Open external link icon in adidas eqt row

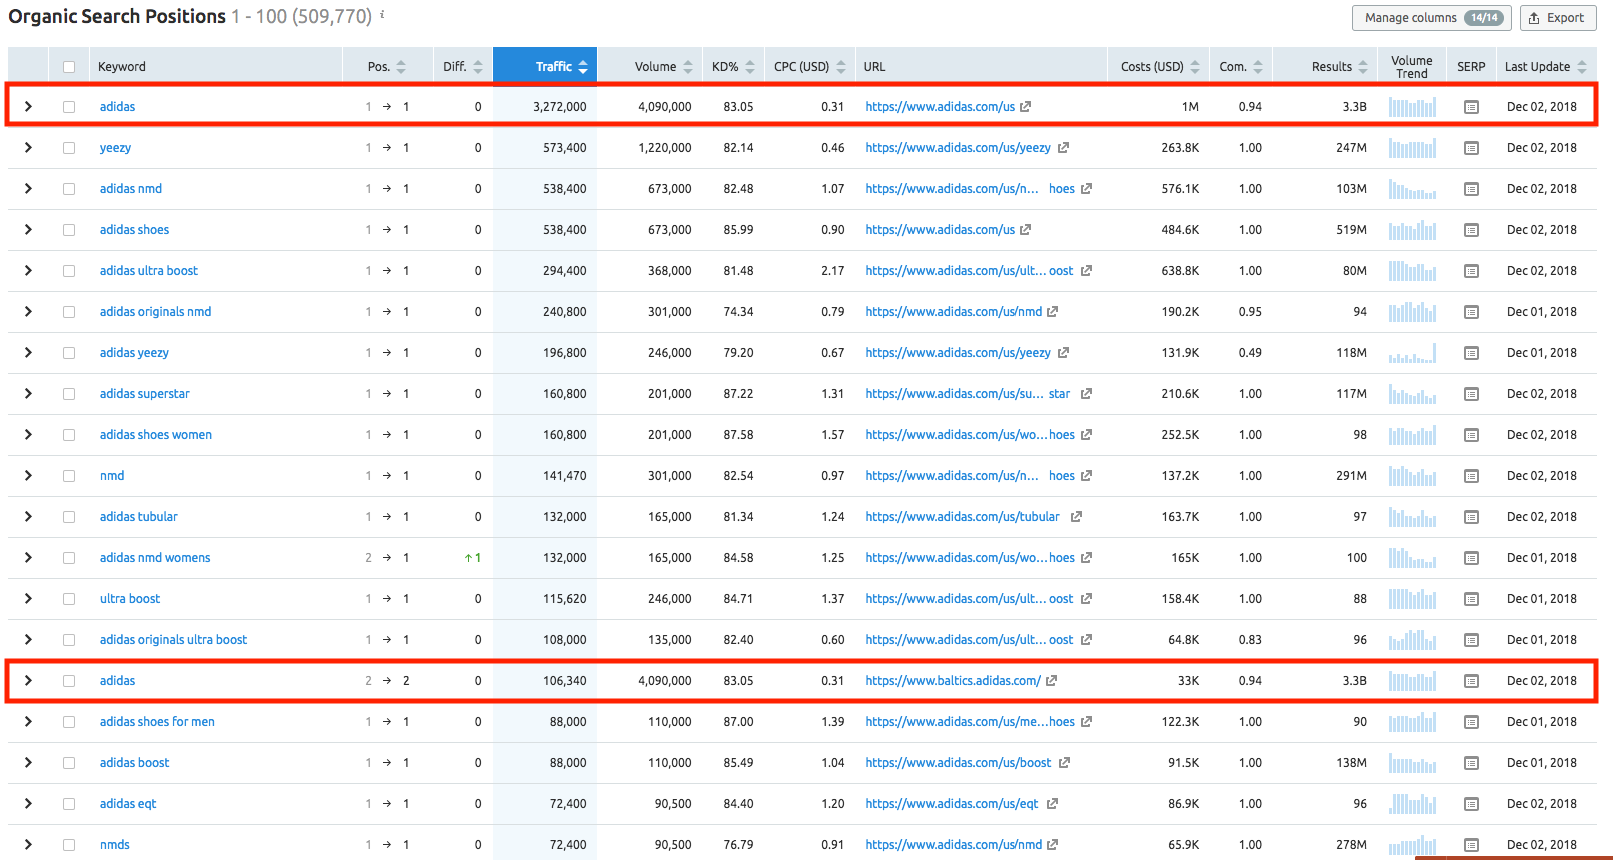pos(1052,803)
